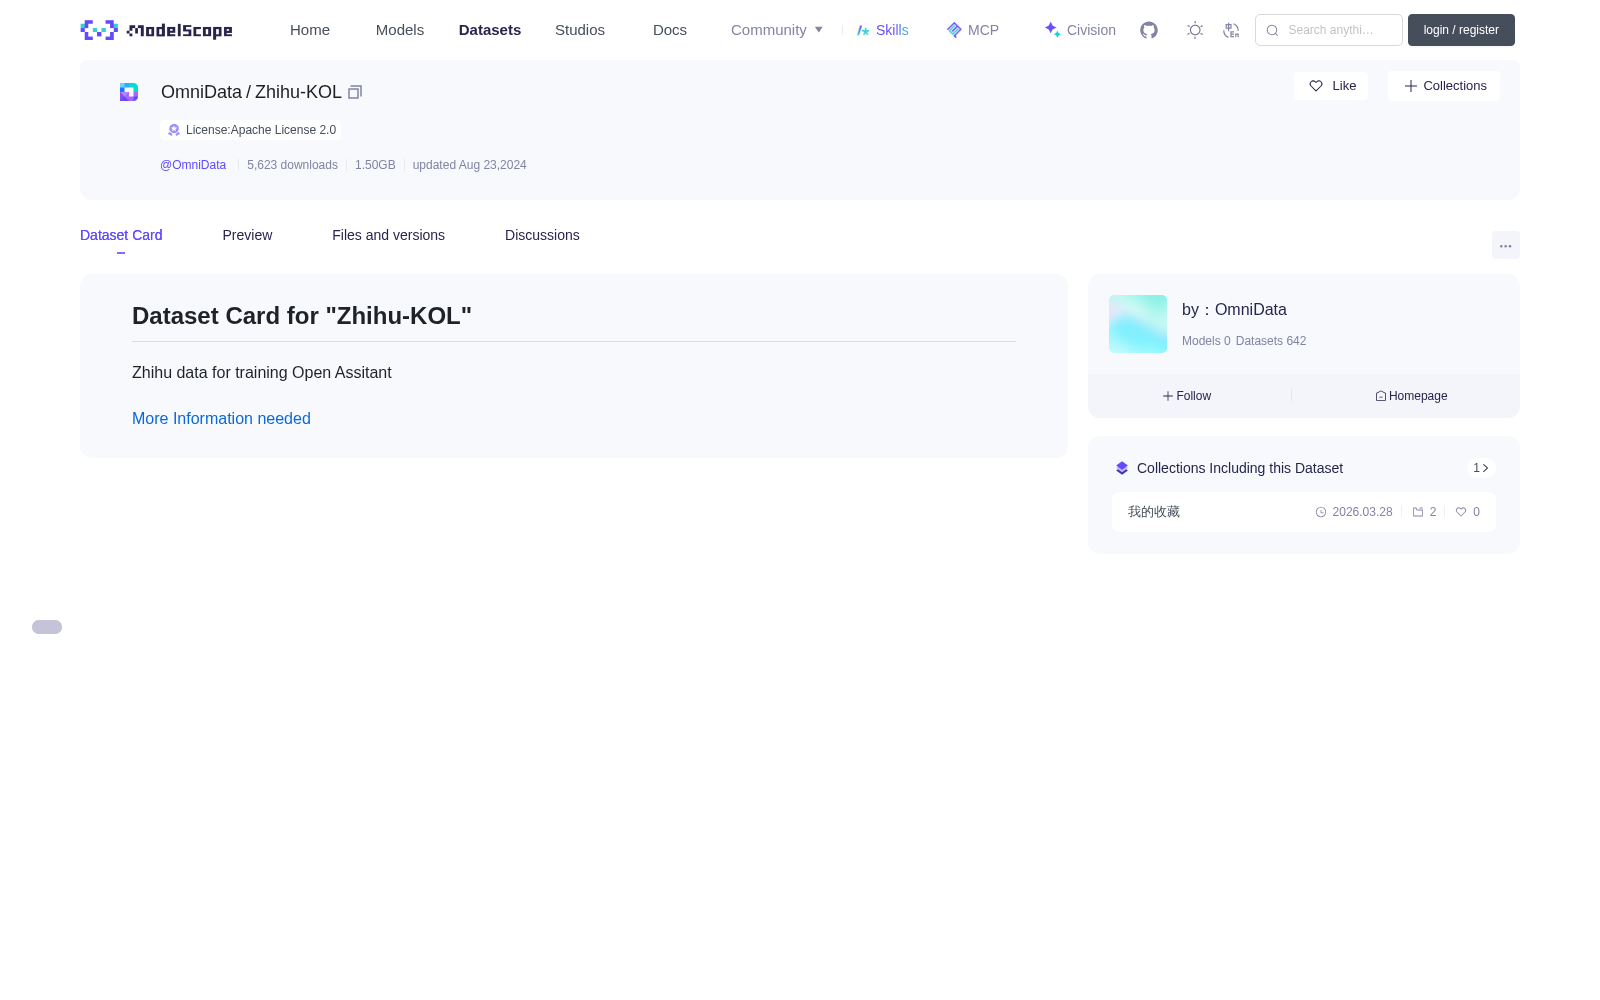This screenshot has width=1600, height=1000.
Task: Copy the dataset name OmniData/Zhihu-KOL icon
Action: point(355,92)
